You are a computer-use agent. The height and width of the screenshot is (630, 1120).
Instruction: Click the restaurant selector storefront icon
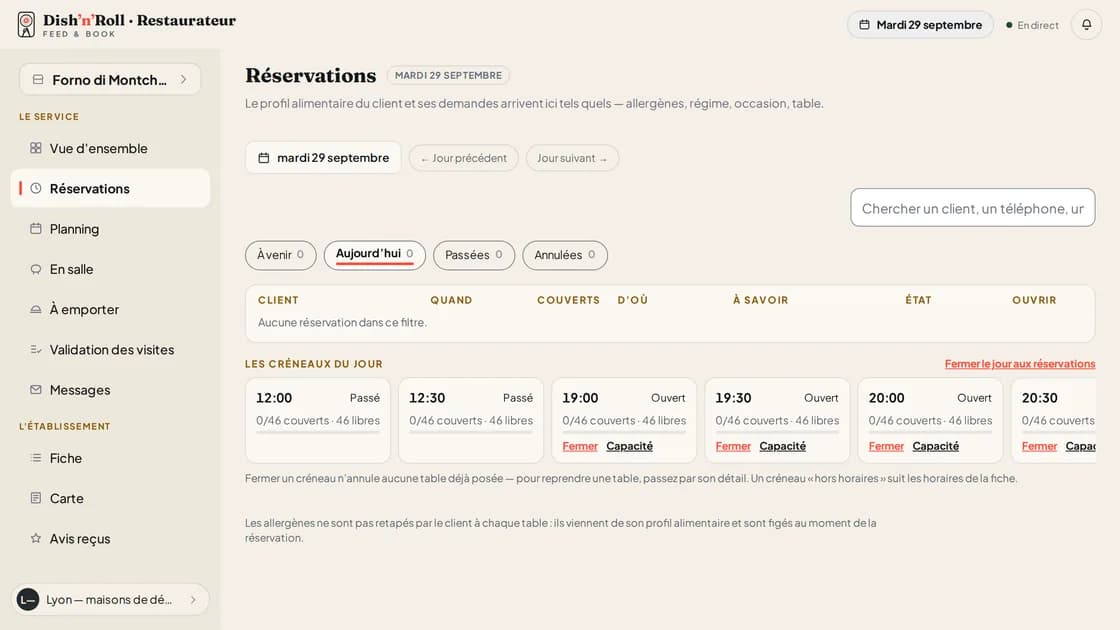click(38, 79)
